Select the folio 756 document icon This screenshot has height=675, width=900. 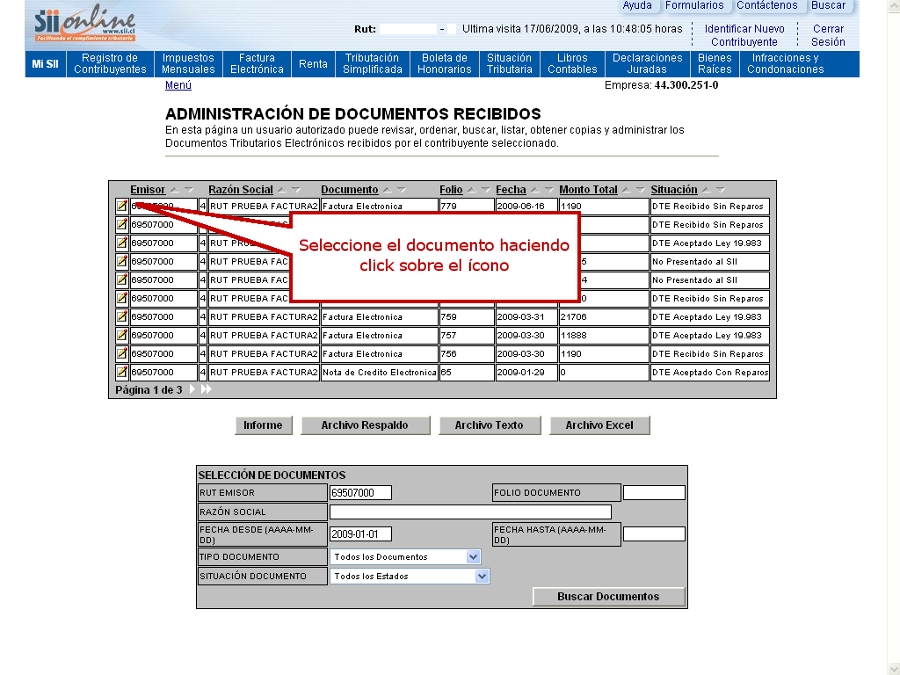click(x=122, y=354)
